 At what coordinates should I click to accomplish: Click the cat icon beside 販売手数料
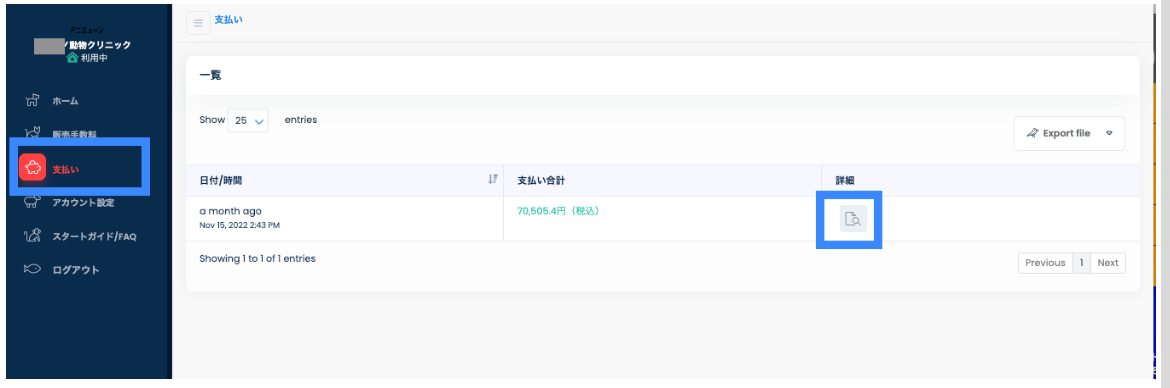click(31, 134)
